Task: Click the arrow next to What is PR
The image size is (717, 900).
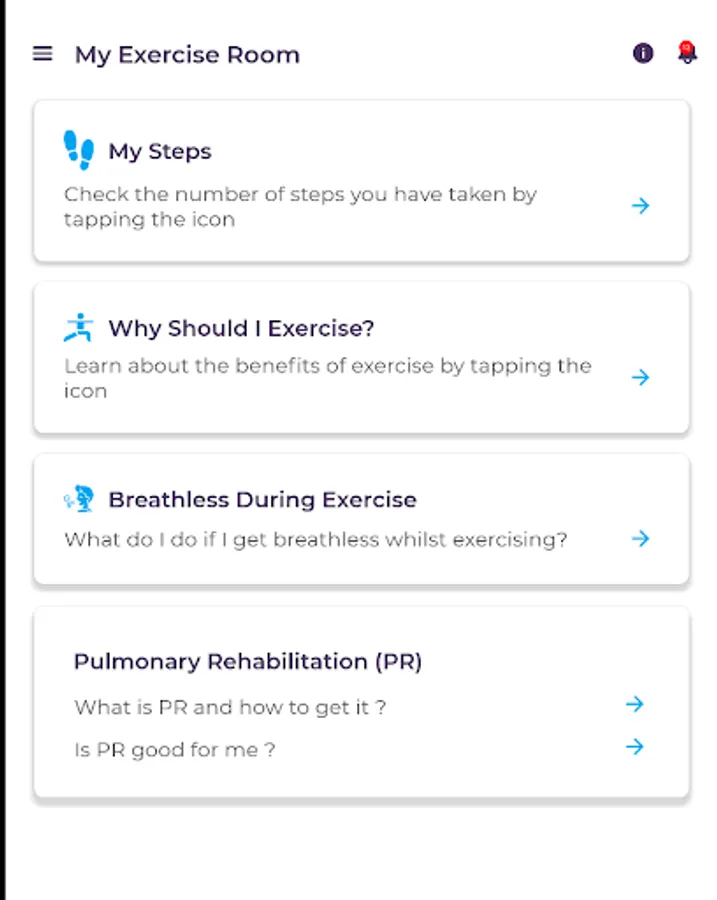Action: tap(634, 705)
